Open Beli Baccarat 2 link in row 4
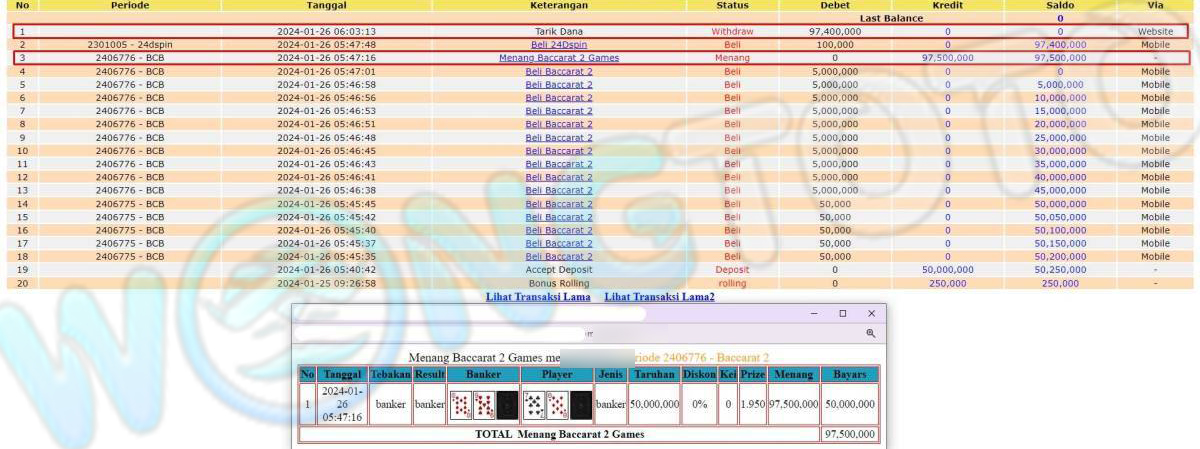1200x449 pixels. pos(559,72)
